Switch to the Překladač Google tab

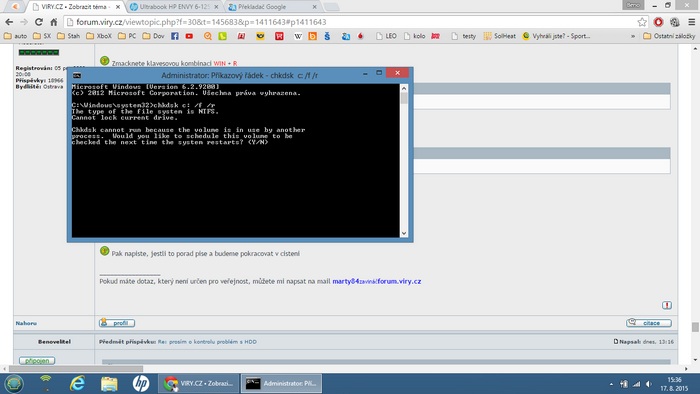click(273, 7)
